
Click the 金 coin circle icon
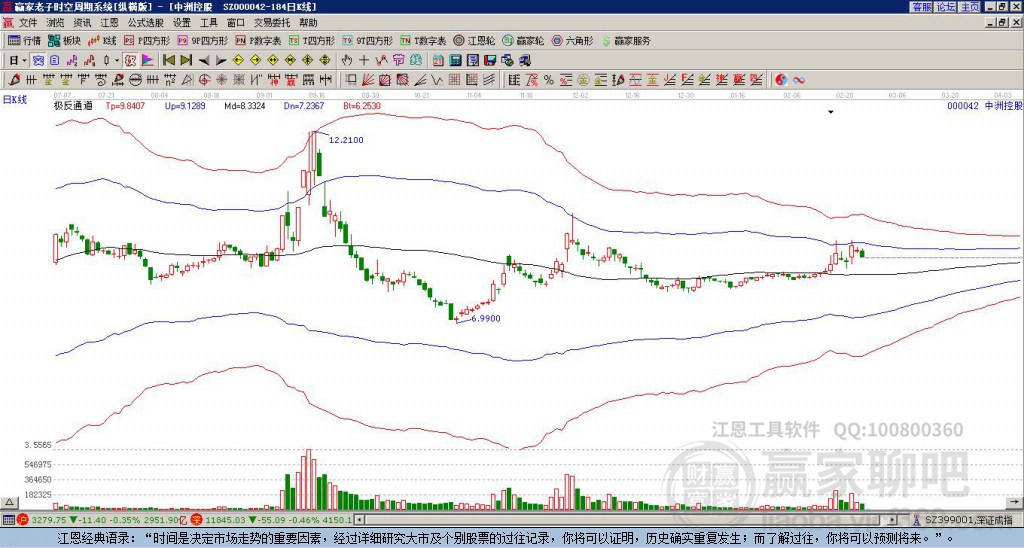coord(583,80)
